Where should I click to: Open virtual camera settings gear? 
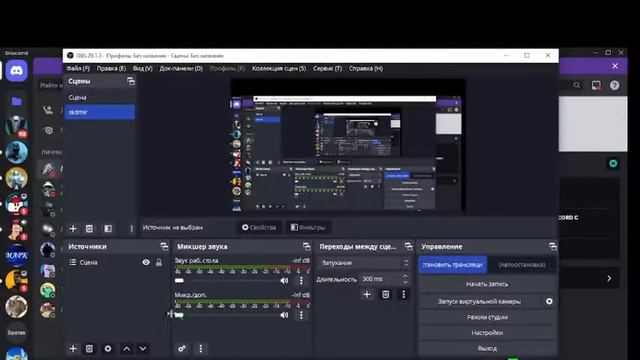pyautogui.click(x=549, y=302)
